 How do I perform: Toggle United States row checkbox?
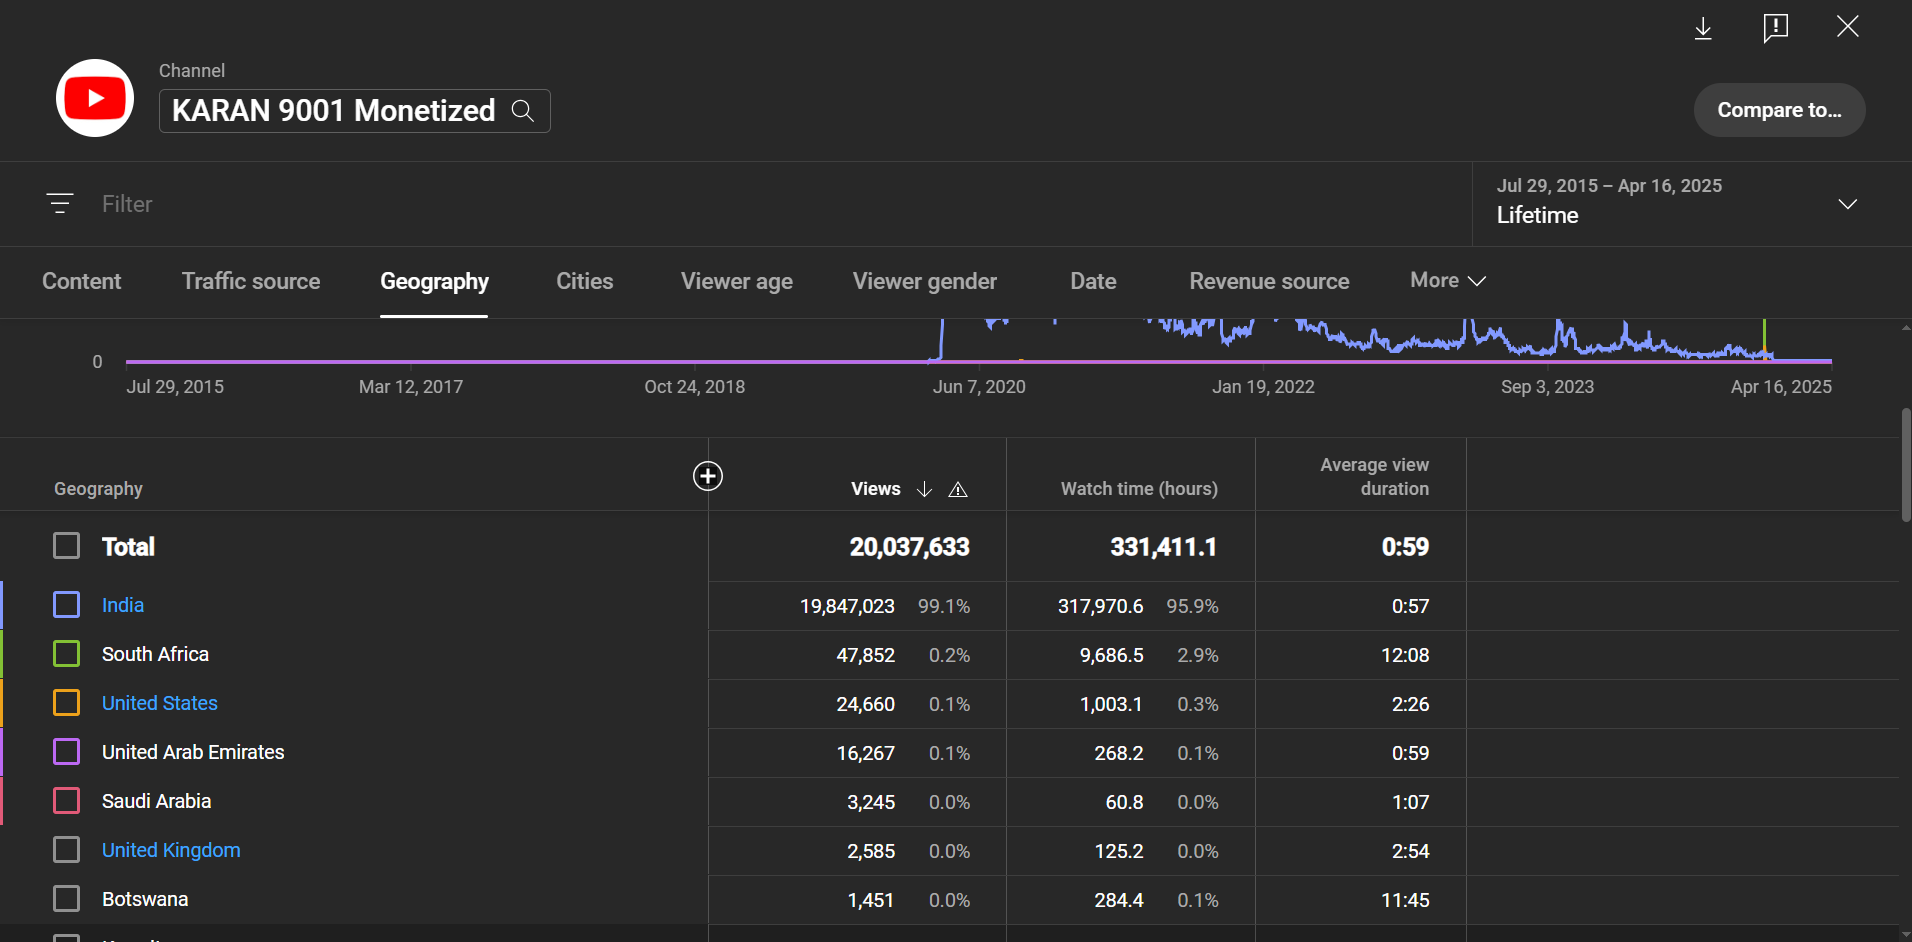coord(67,703)
